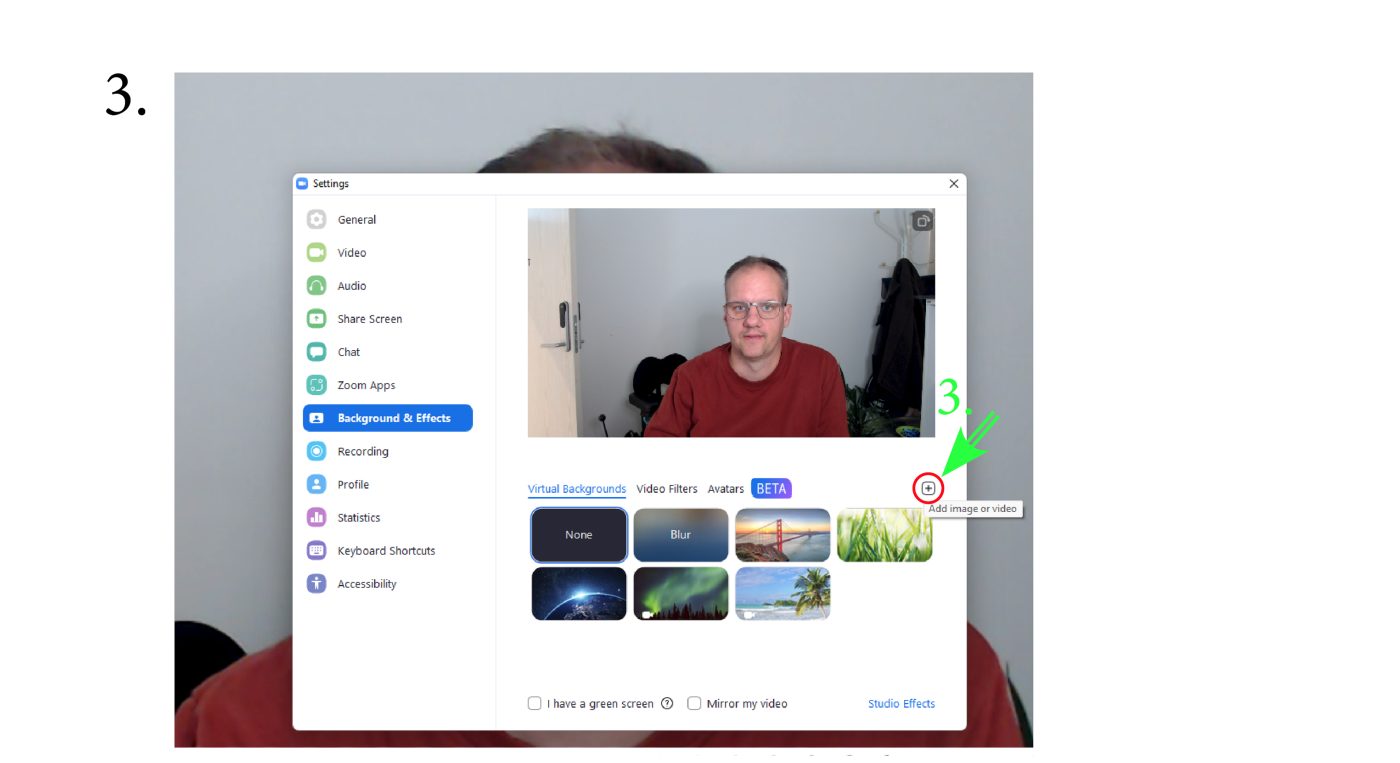Click the plus icon to add image or video
The image size is (1400, 763).
(928, 488)
